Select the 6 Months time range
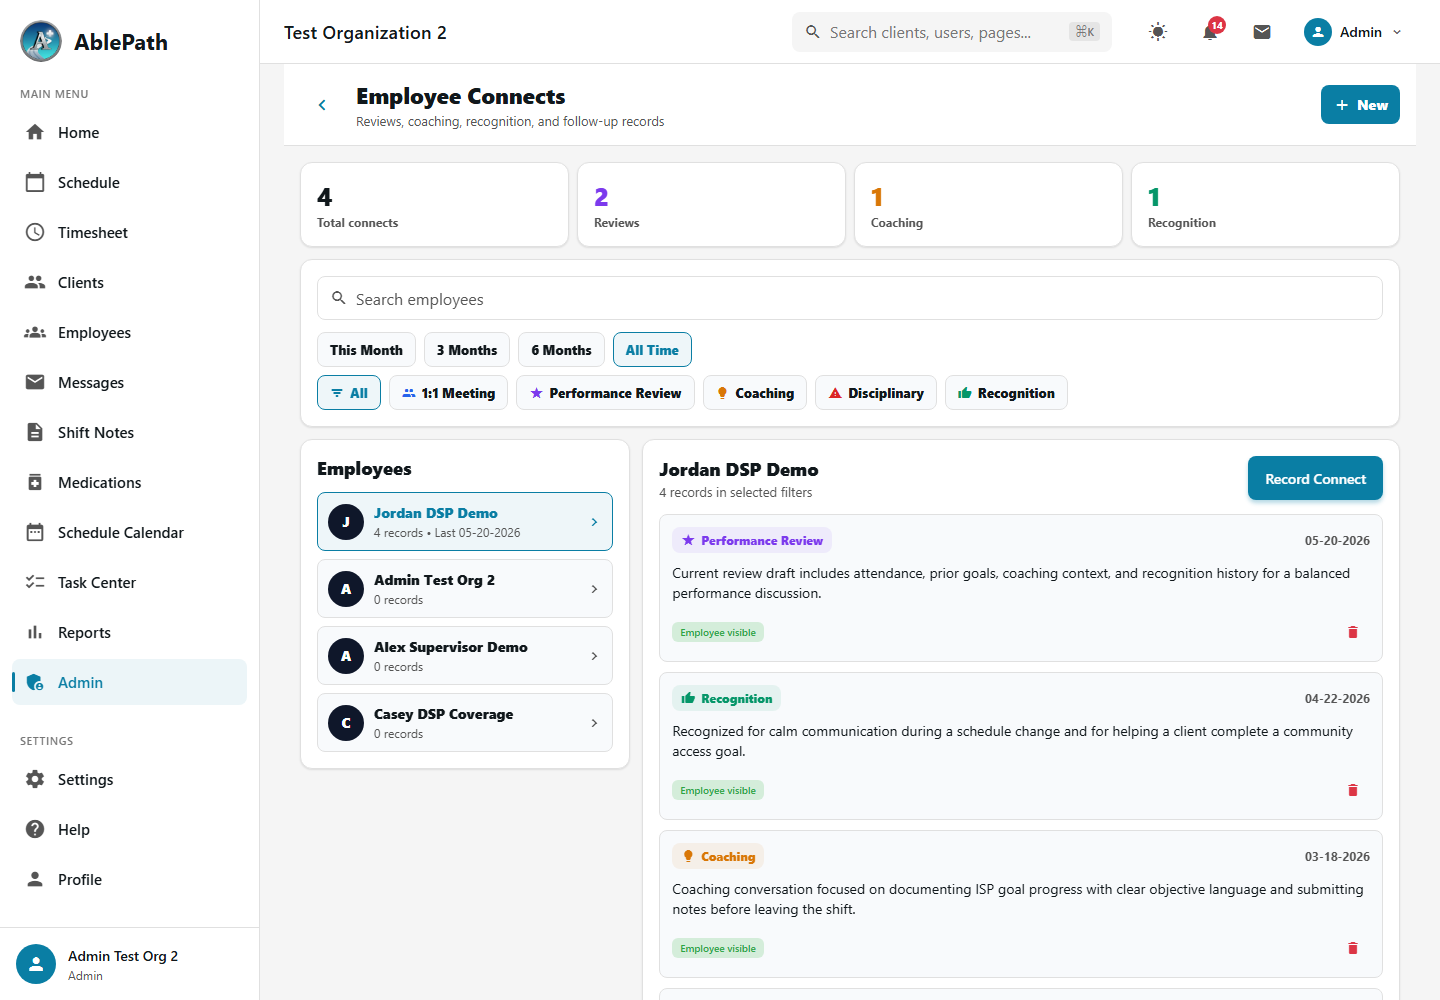The width and height of the screenshot is (1440, 1000). pyautogui.click(x=561, y=350)
